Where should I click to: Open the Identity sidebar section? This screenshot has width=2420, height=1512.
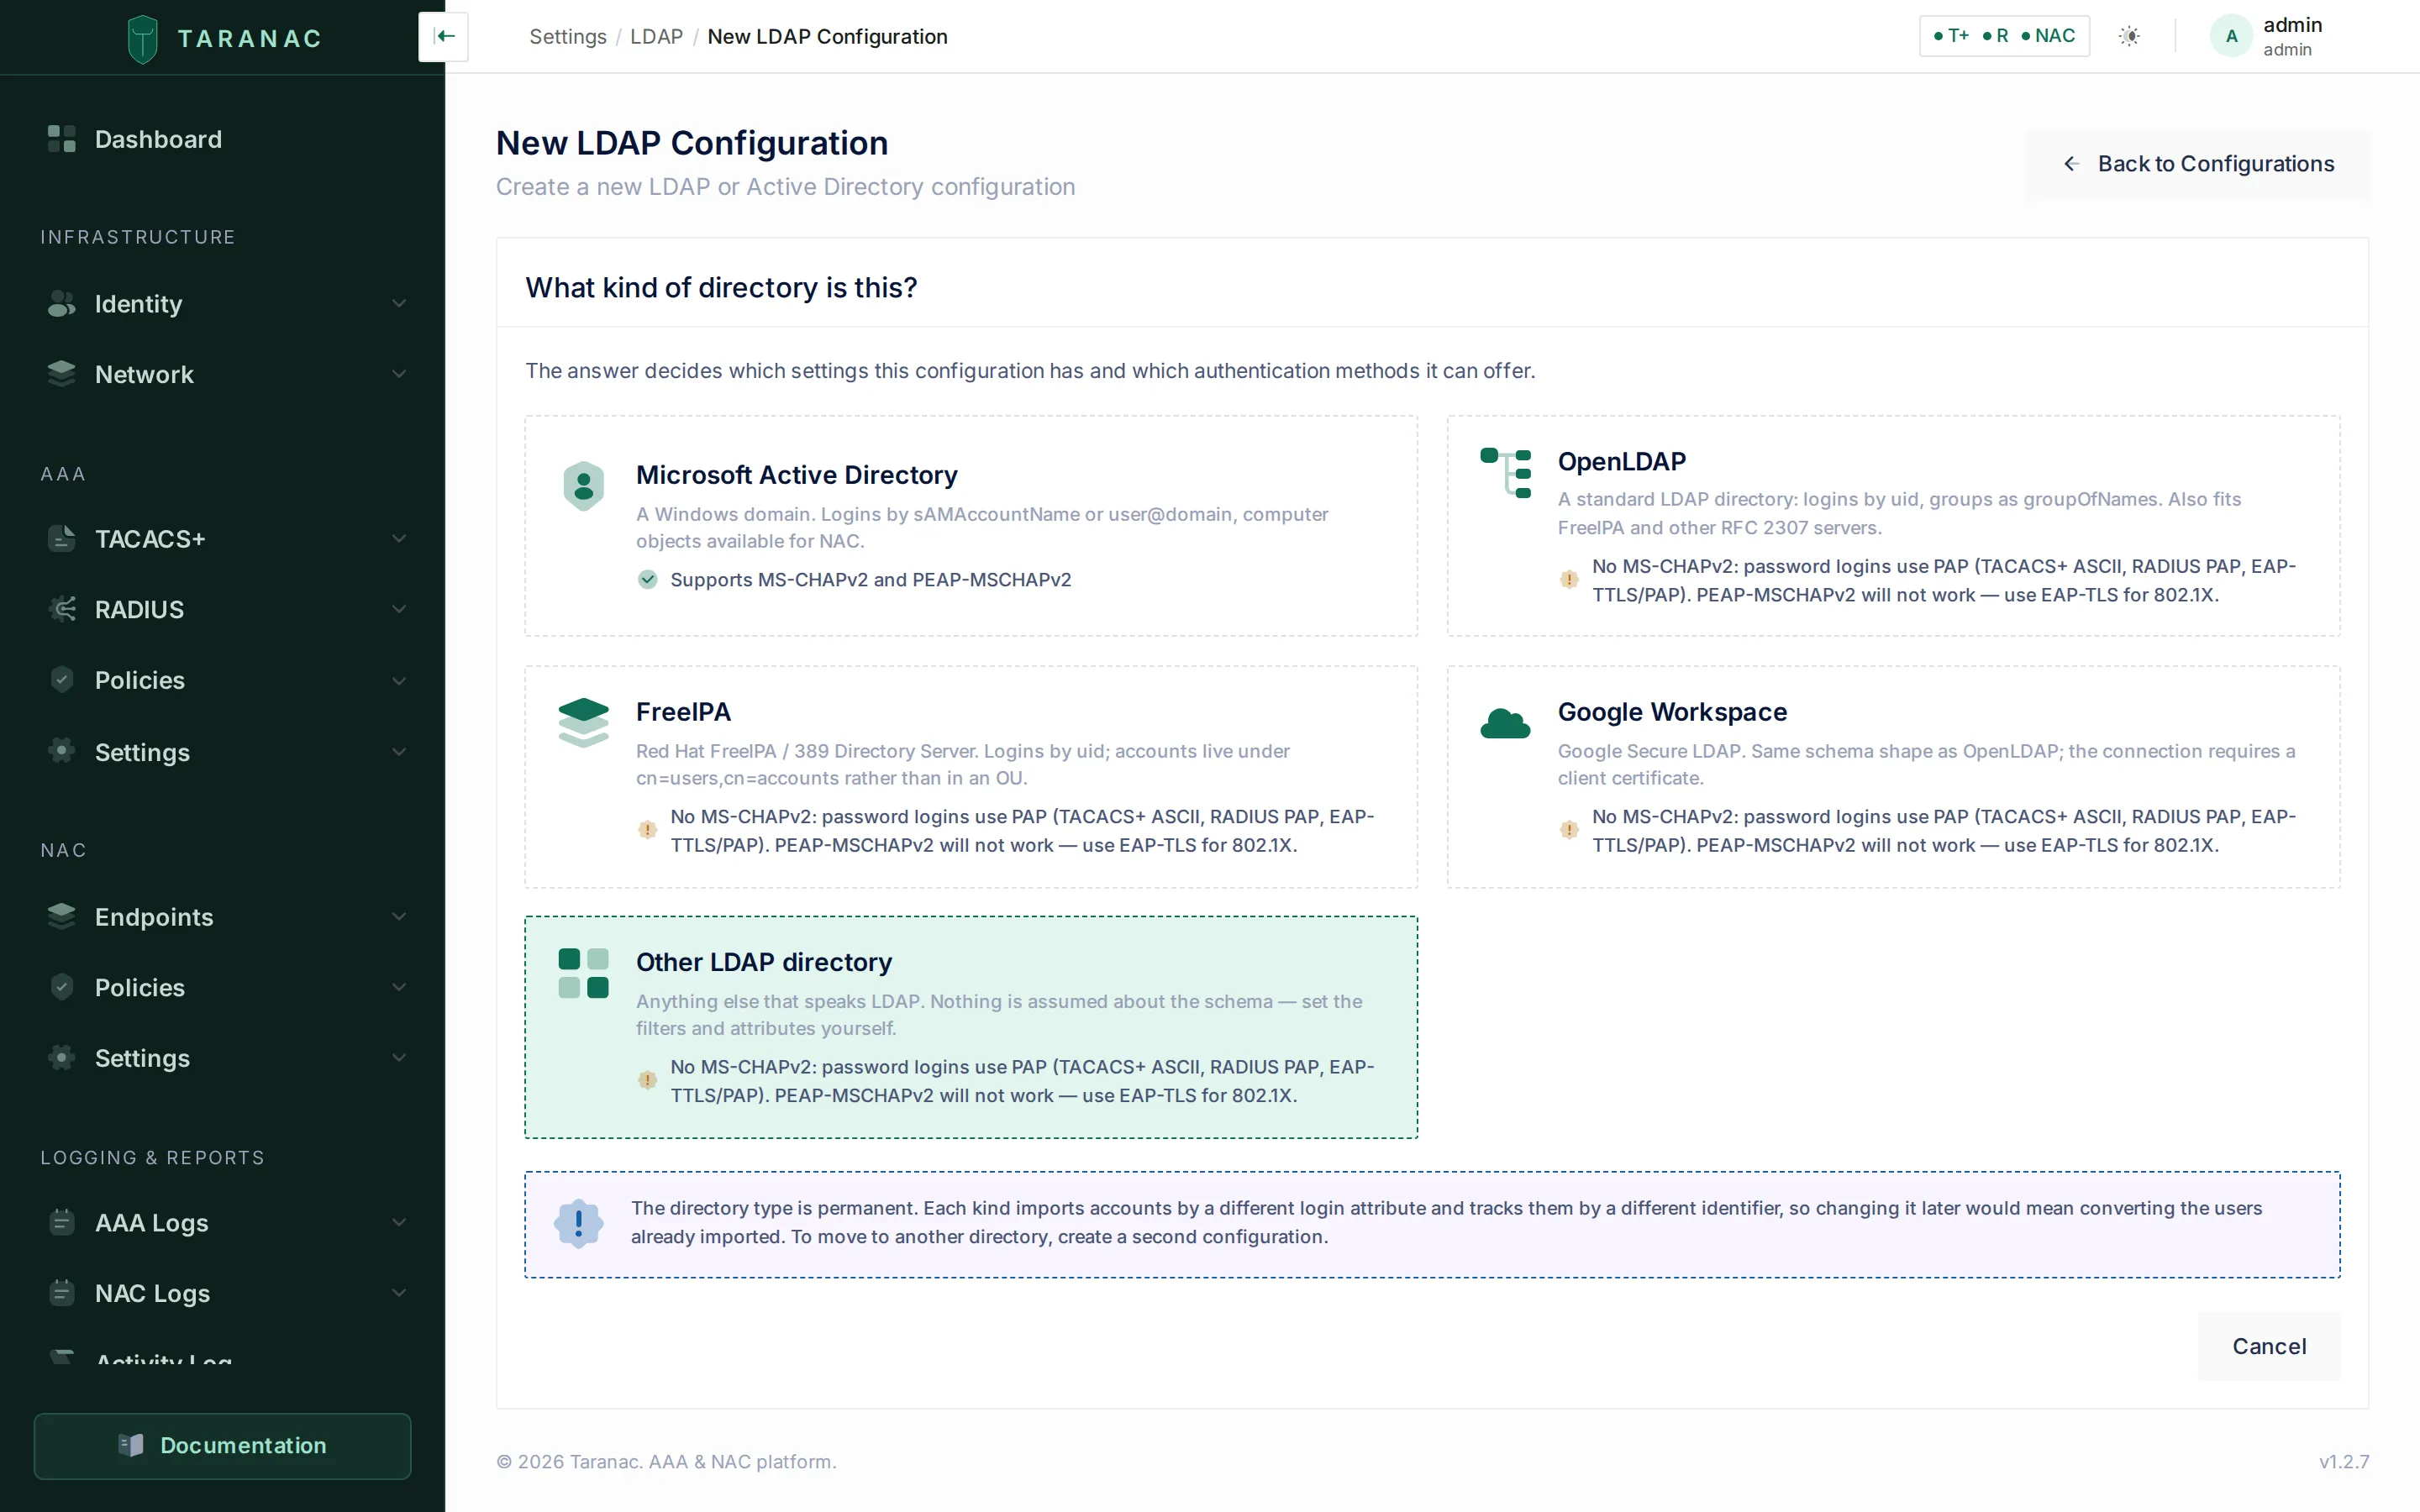(x=222, y=304)
